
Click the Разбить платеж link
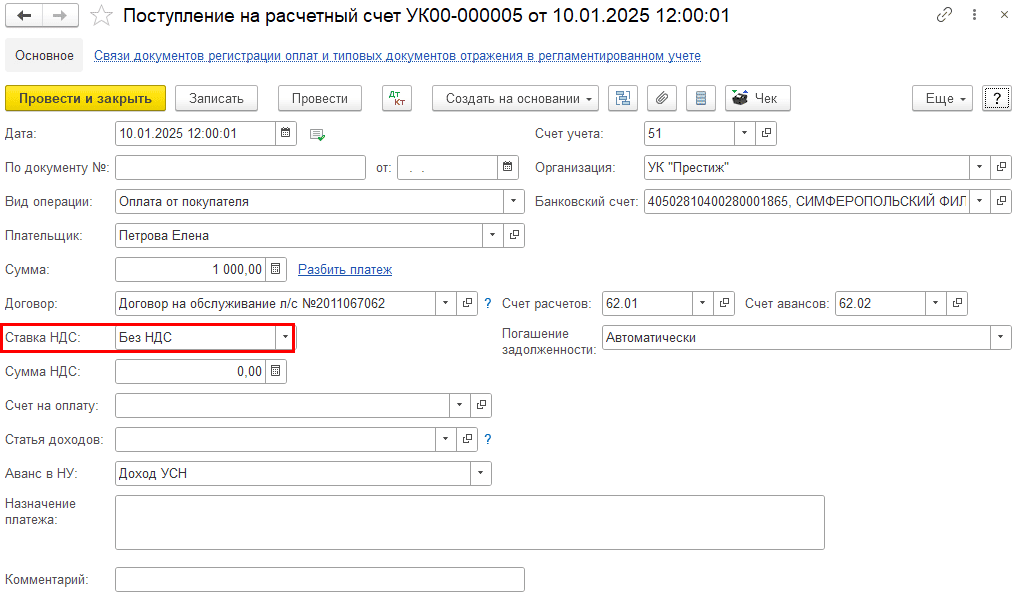[345, 269]
